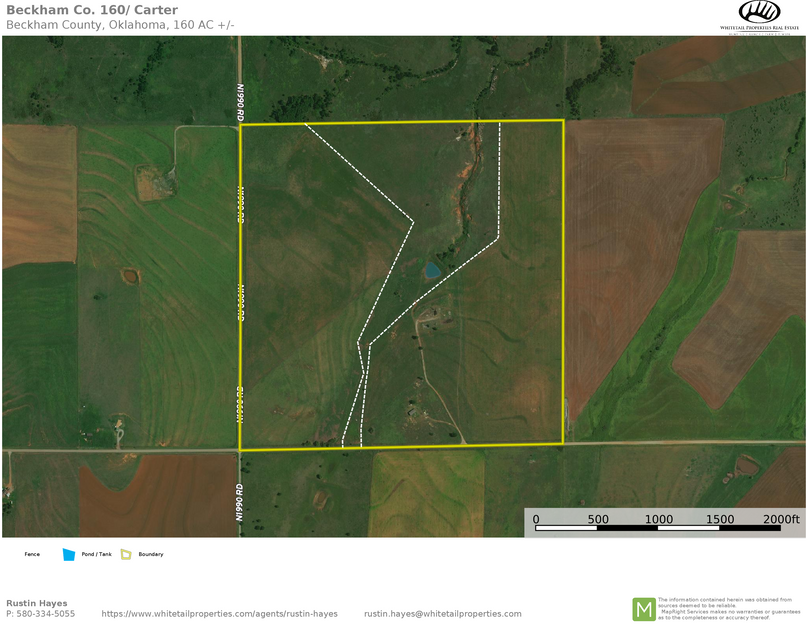Click the MapRight disclaimer text

[729, 609]
